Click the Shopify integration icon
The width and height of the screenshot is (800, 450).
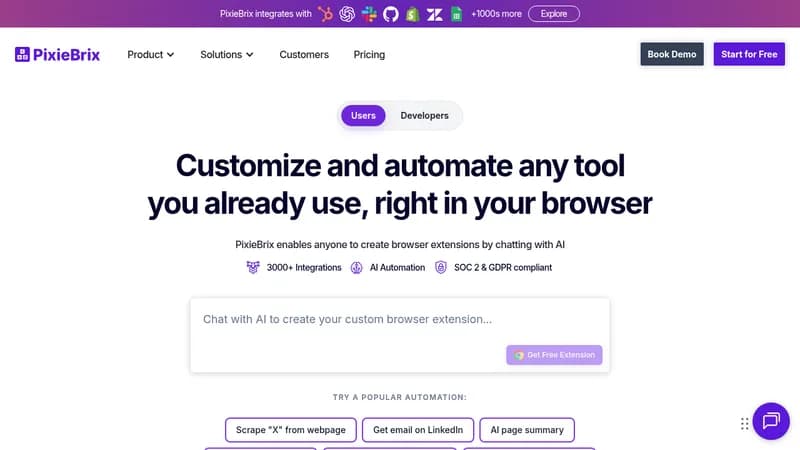click(x=412, y=14)
